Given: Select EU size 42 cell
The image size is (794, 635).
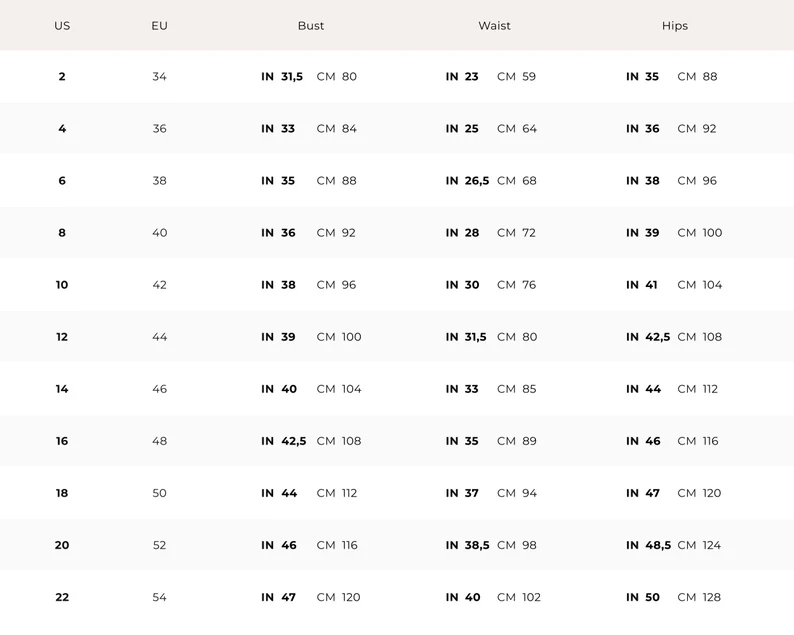Looking at the screenshot, I should coord(160,285).
